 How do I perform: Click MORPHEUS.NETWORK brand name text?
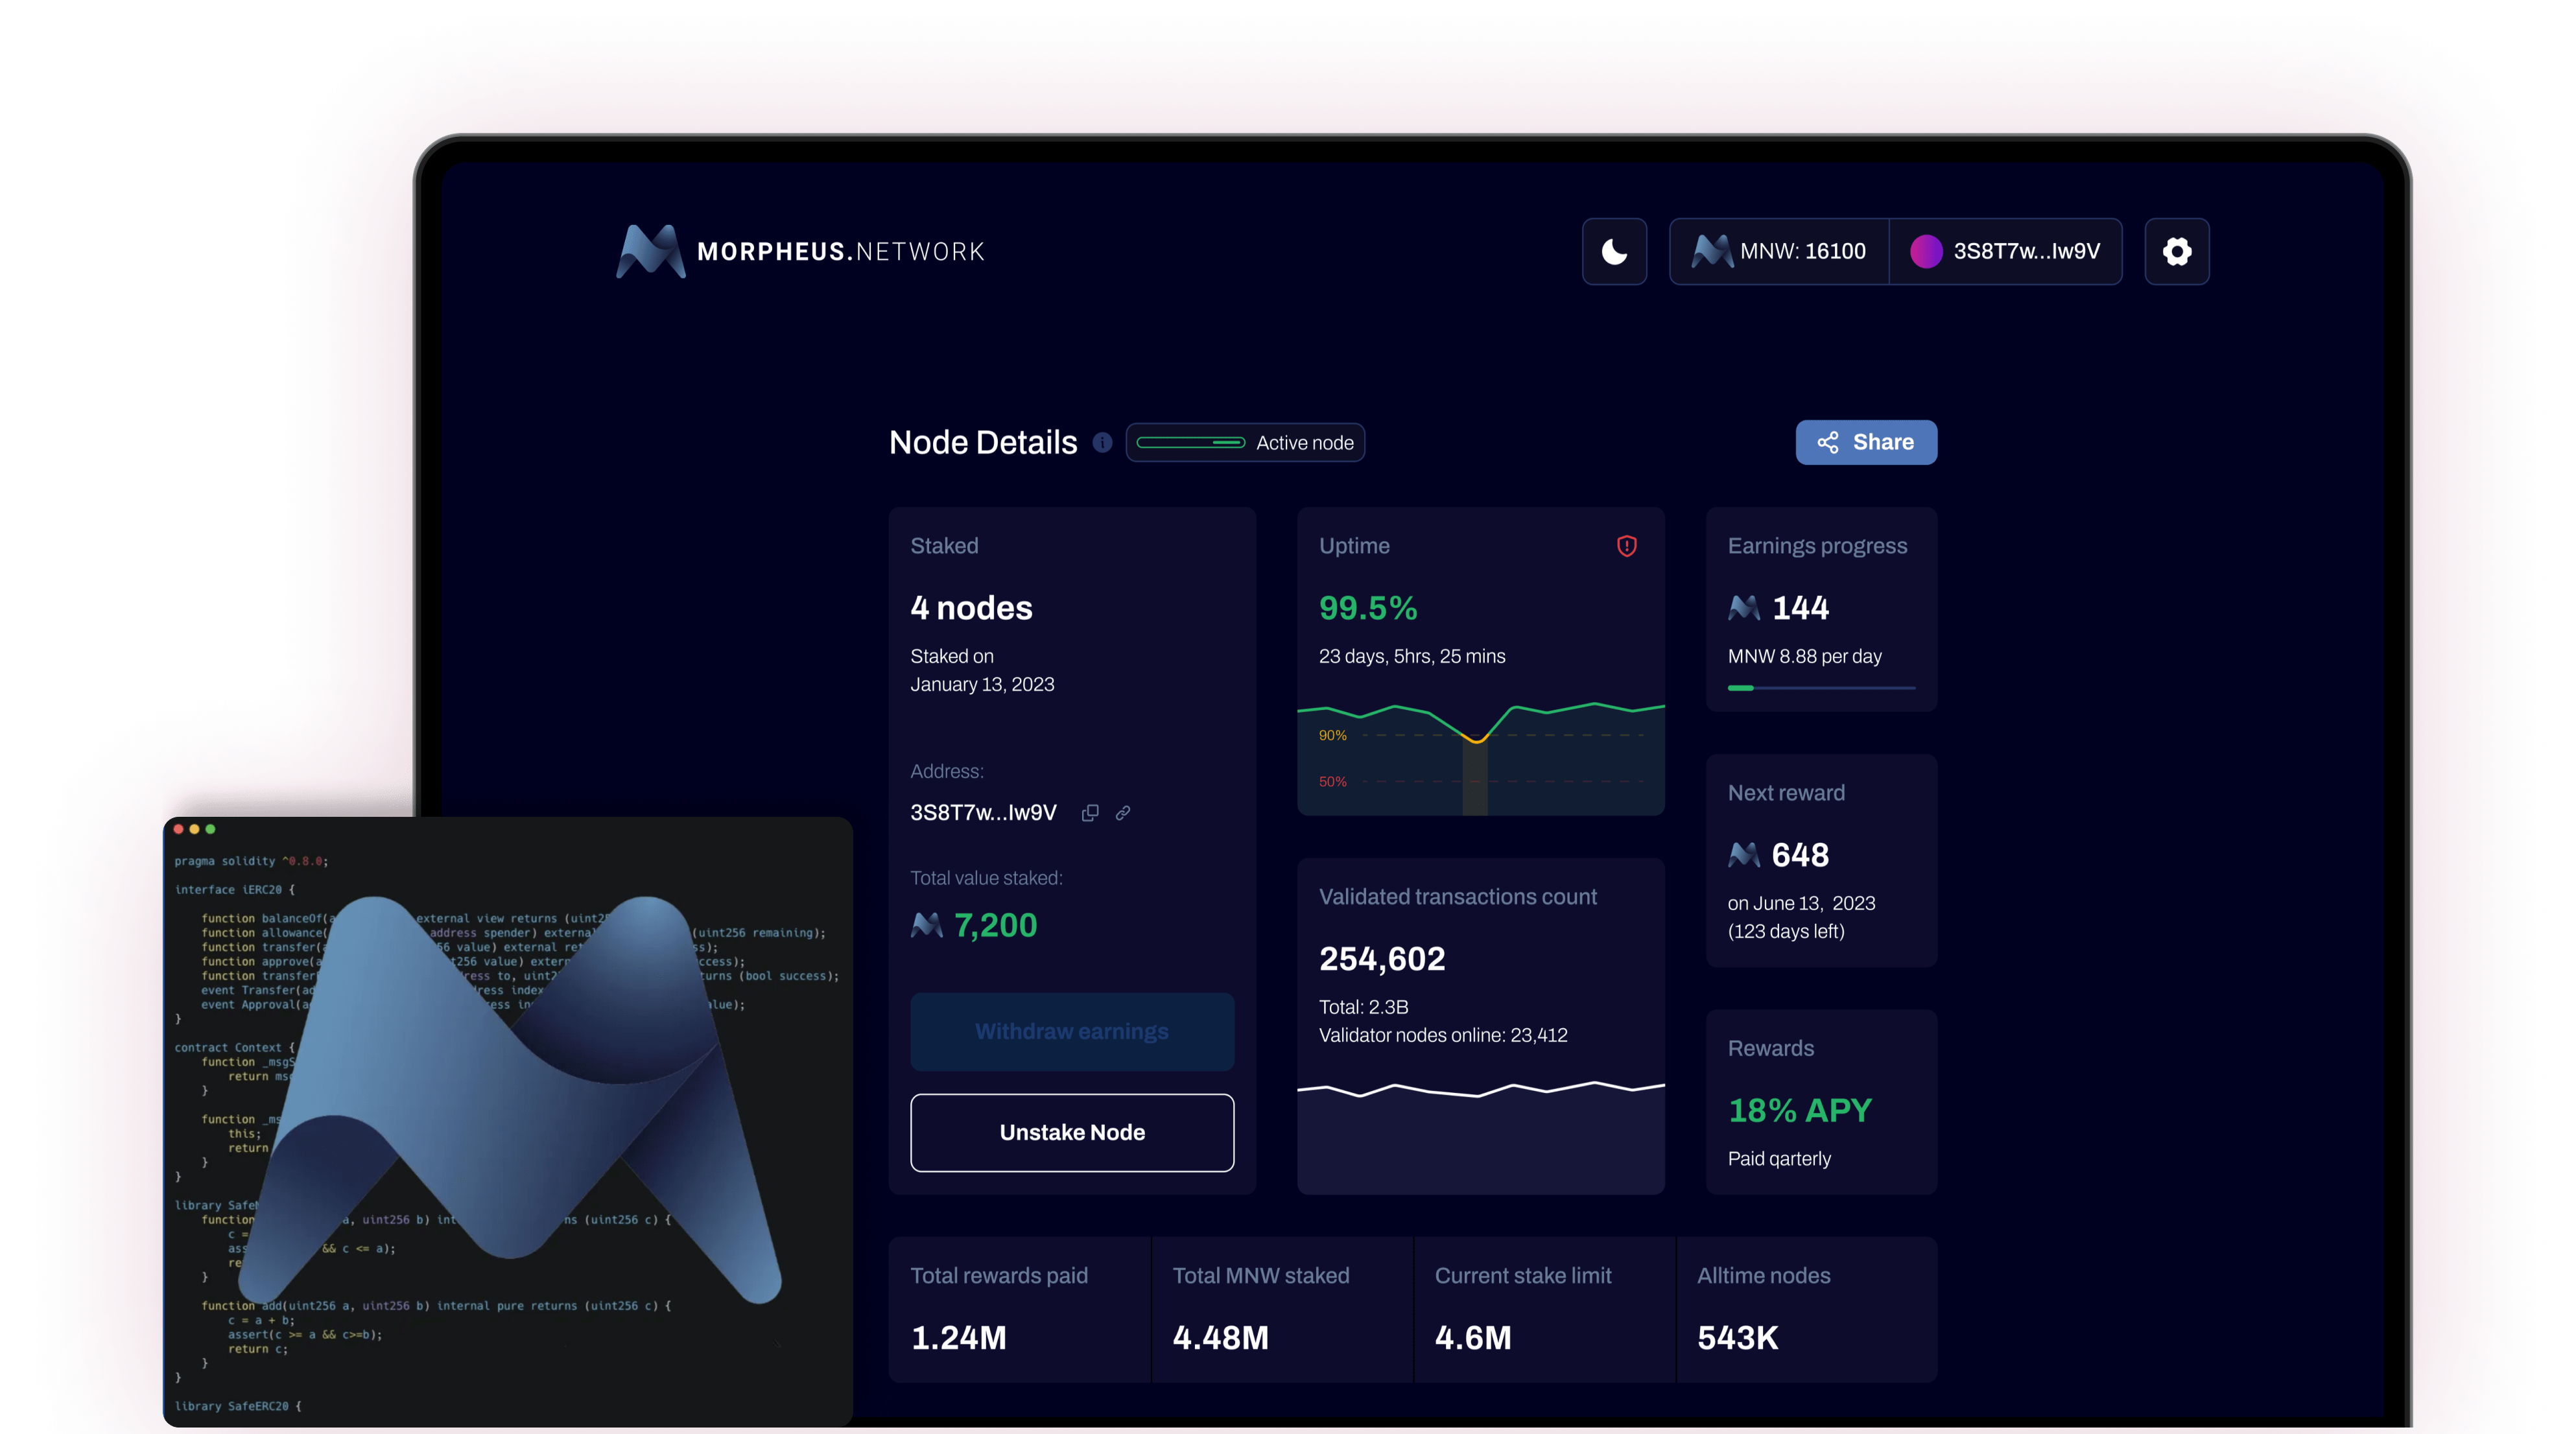[x=840, y=251]
